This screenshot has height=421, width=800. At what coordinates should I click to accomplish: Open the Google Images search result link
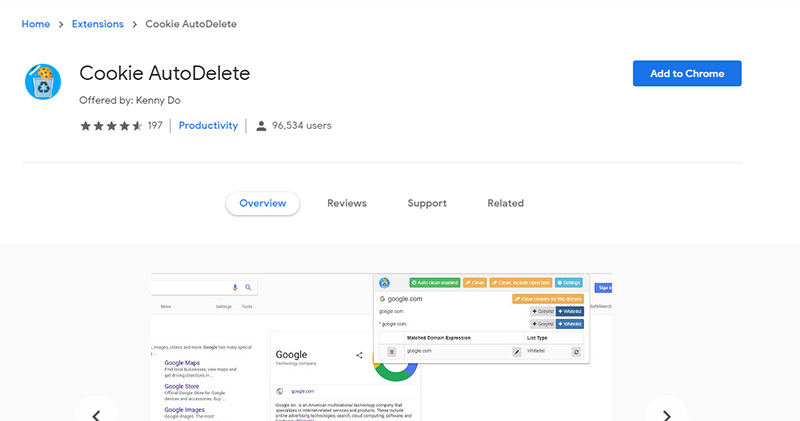184,410
